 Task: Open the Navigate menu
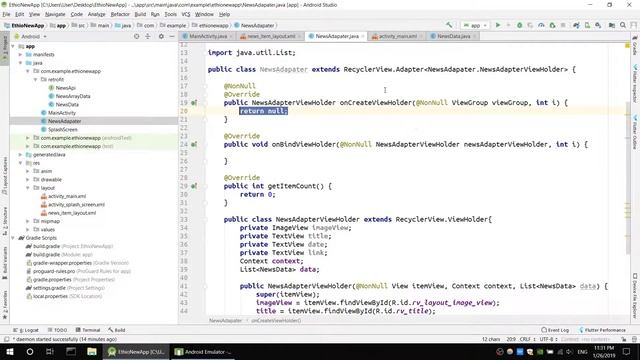click(x=55, y=14)
